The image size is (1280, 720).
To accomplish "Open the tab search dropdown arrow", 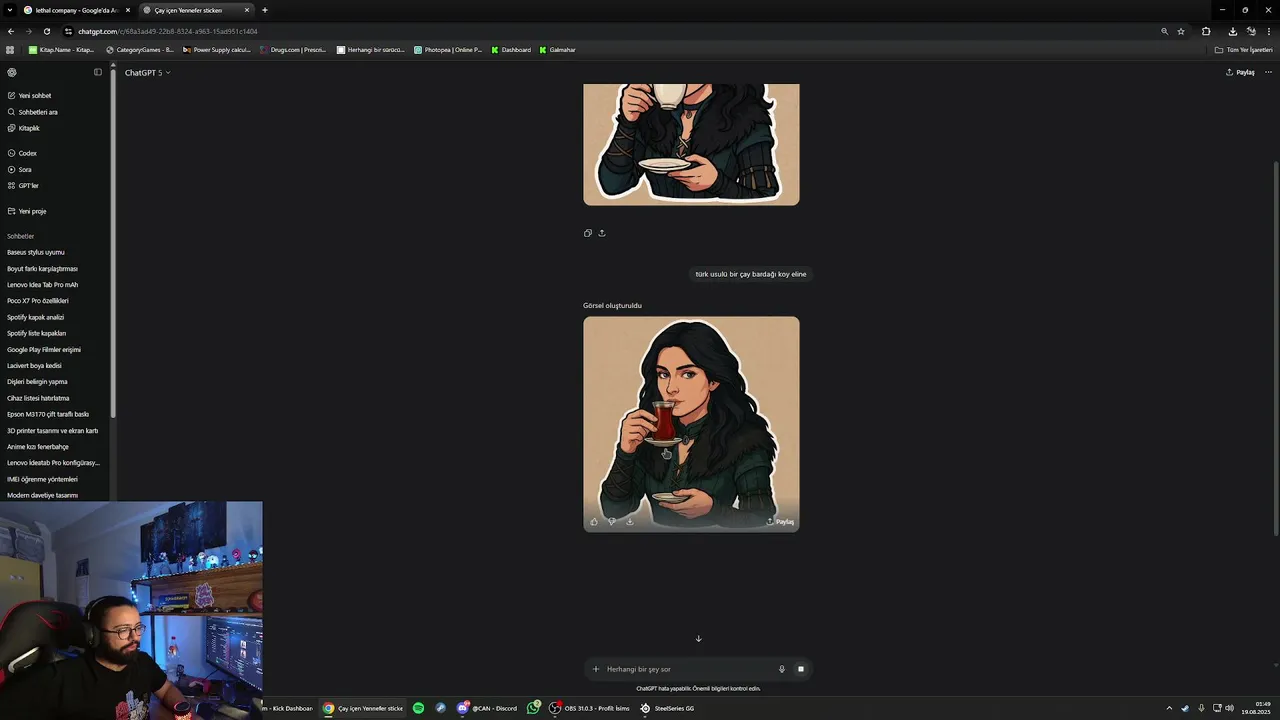I will (x=10, y=10).
